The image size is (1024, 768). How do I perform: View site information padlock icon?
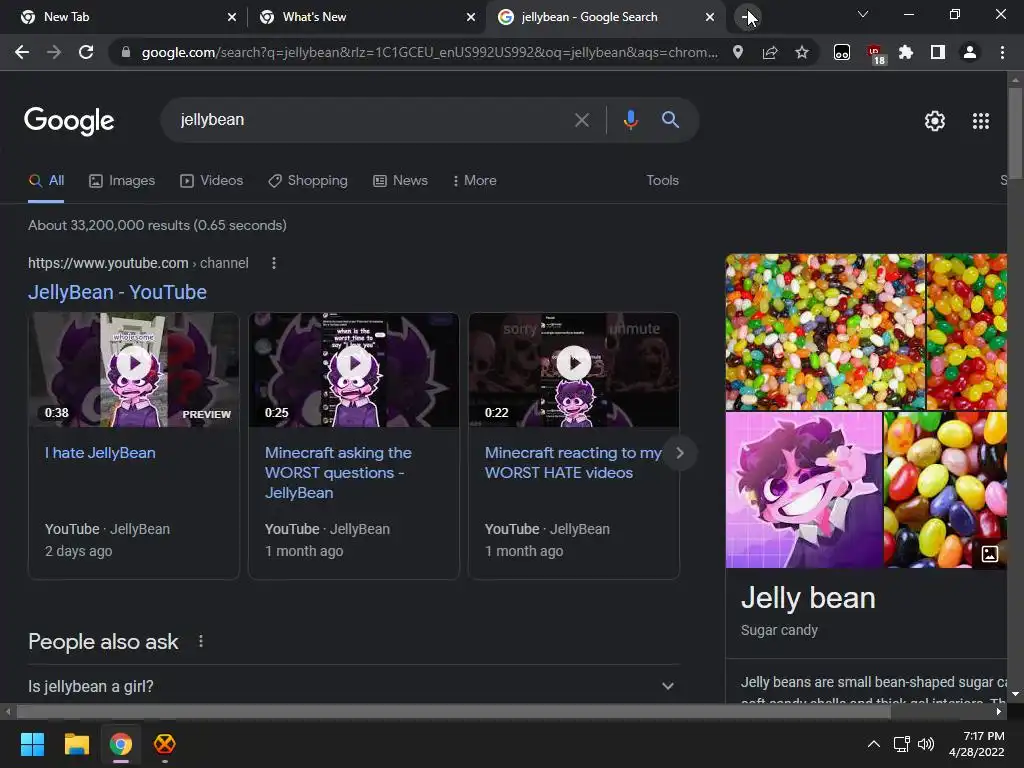(x=126, y=52)
